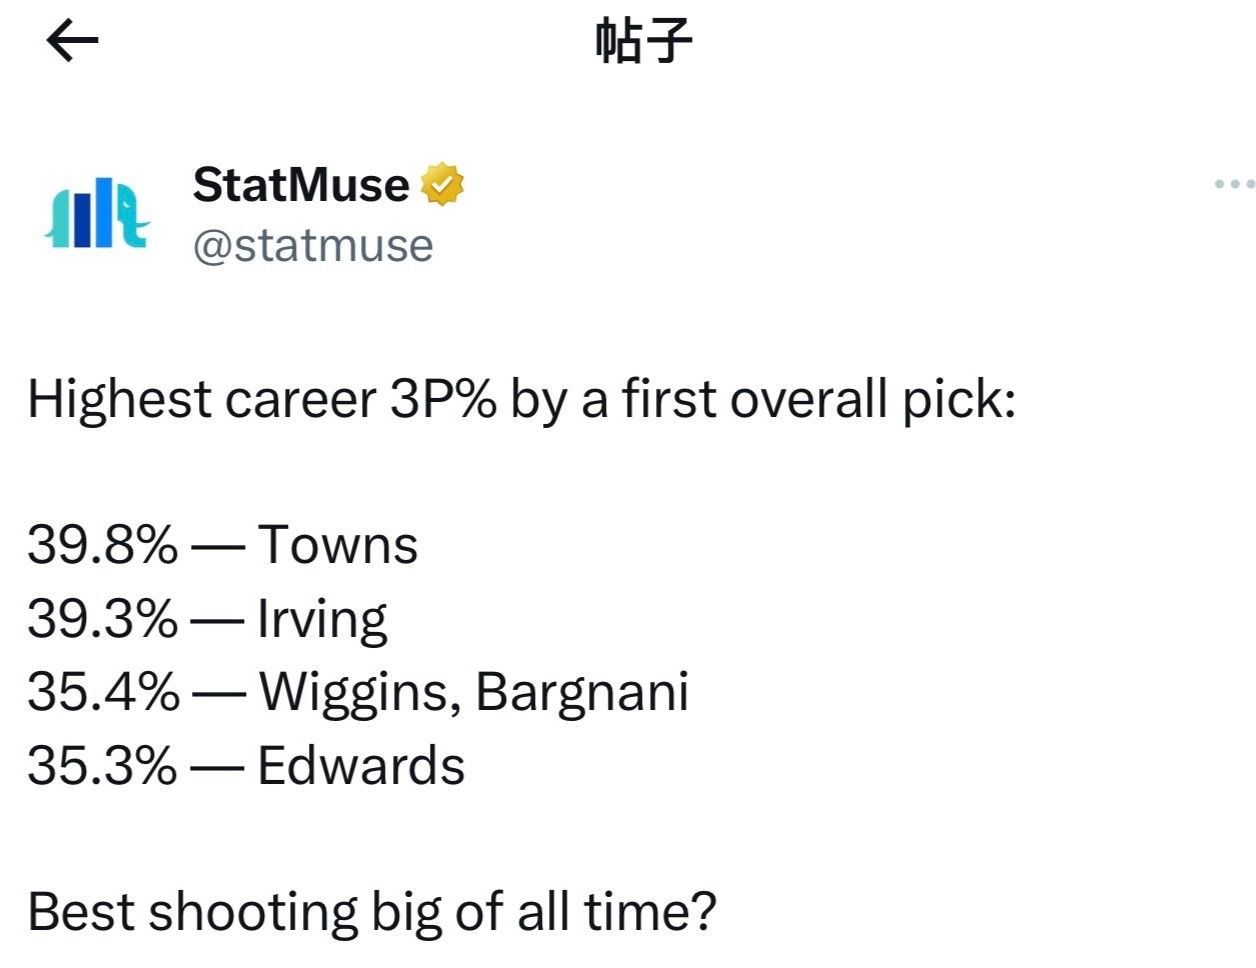The width and height of the screenshot is (1256, 968).
Task: Open the StatMuse profile avatar
Action: tap(97, 212)
